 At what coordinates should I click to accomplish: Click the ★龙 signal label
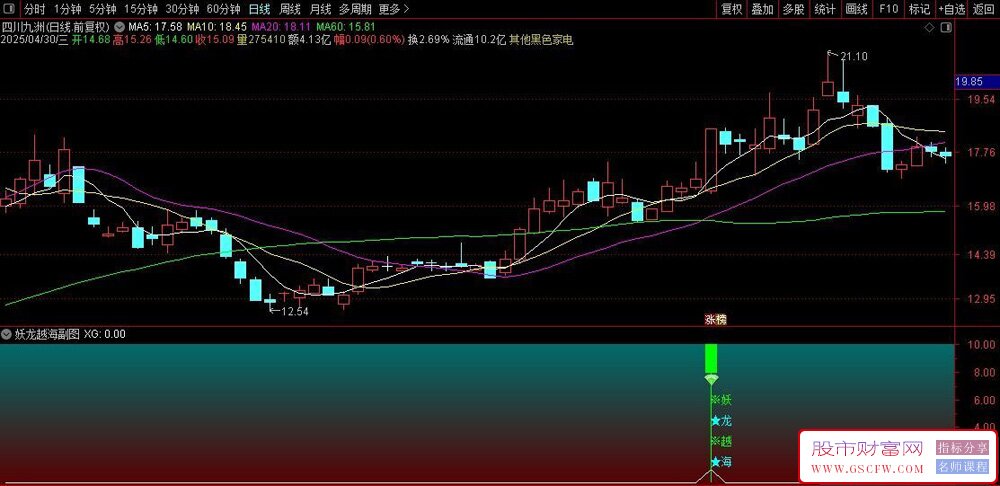pyautogui.click(x=721, y=421)
